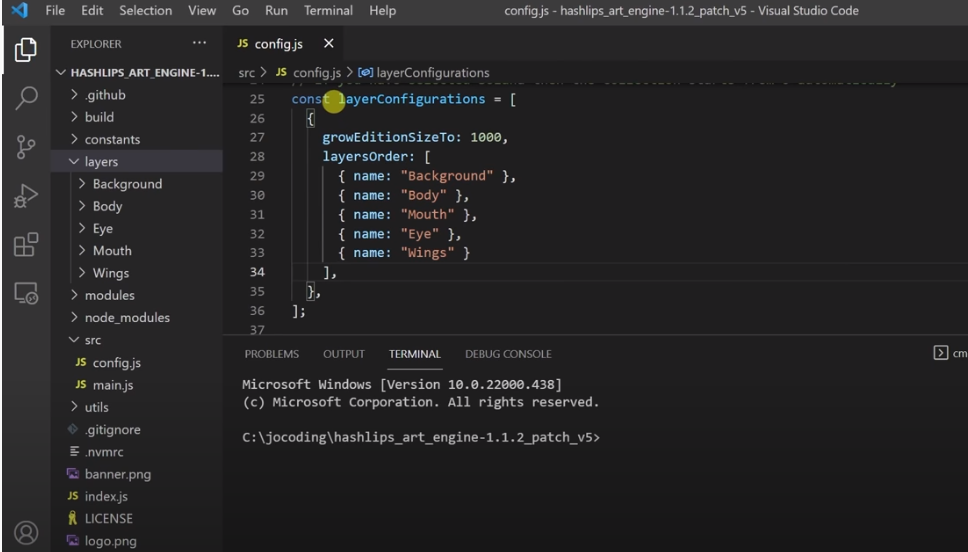Open the Accounts icon in activity bar
The width and height of the screenshot is (968, 552).
(25, 533)
